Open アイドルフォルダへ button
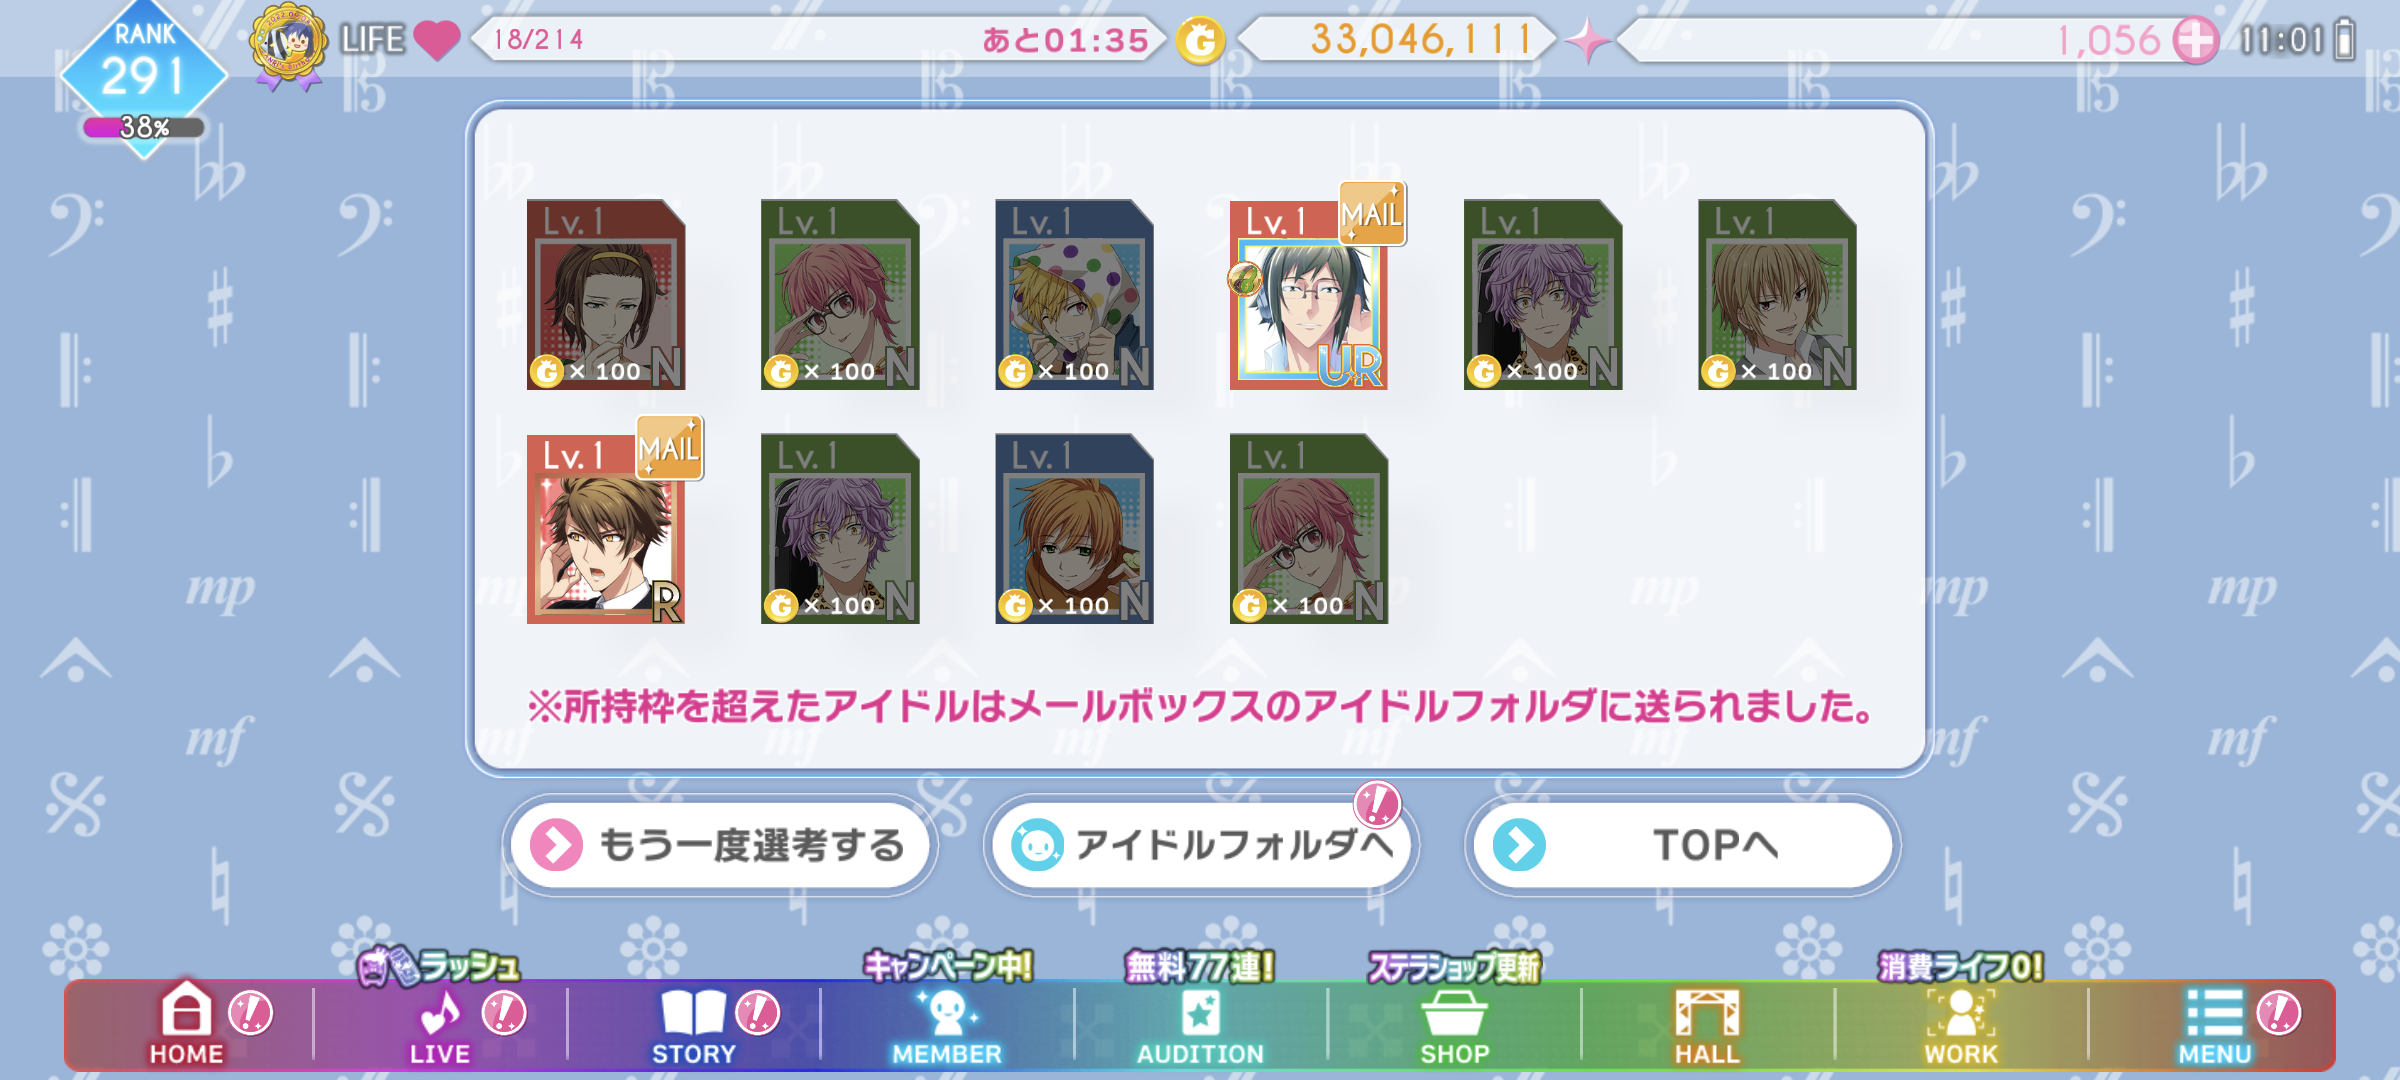The image size is (2400, 1080). coord(1201,845)
